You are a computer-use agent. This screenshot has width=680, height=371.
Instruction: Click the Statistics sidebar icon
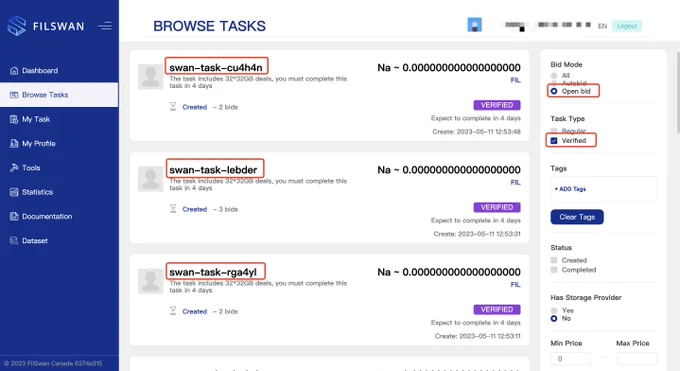tap(14, 192)
